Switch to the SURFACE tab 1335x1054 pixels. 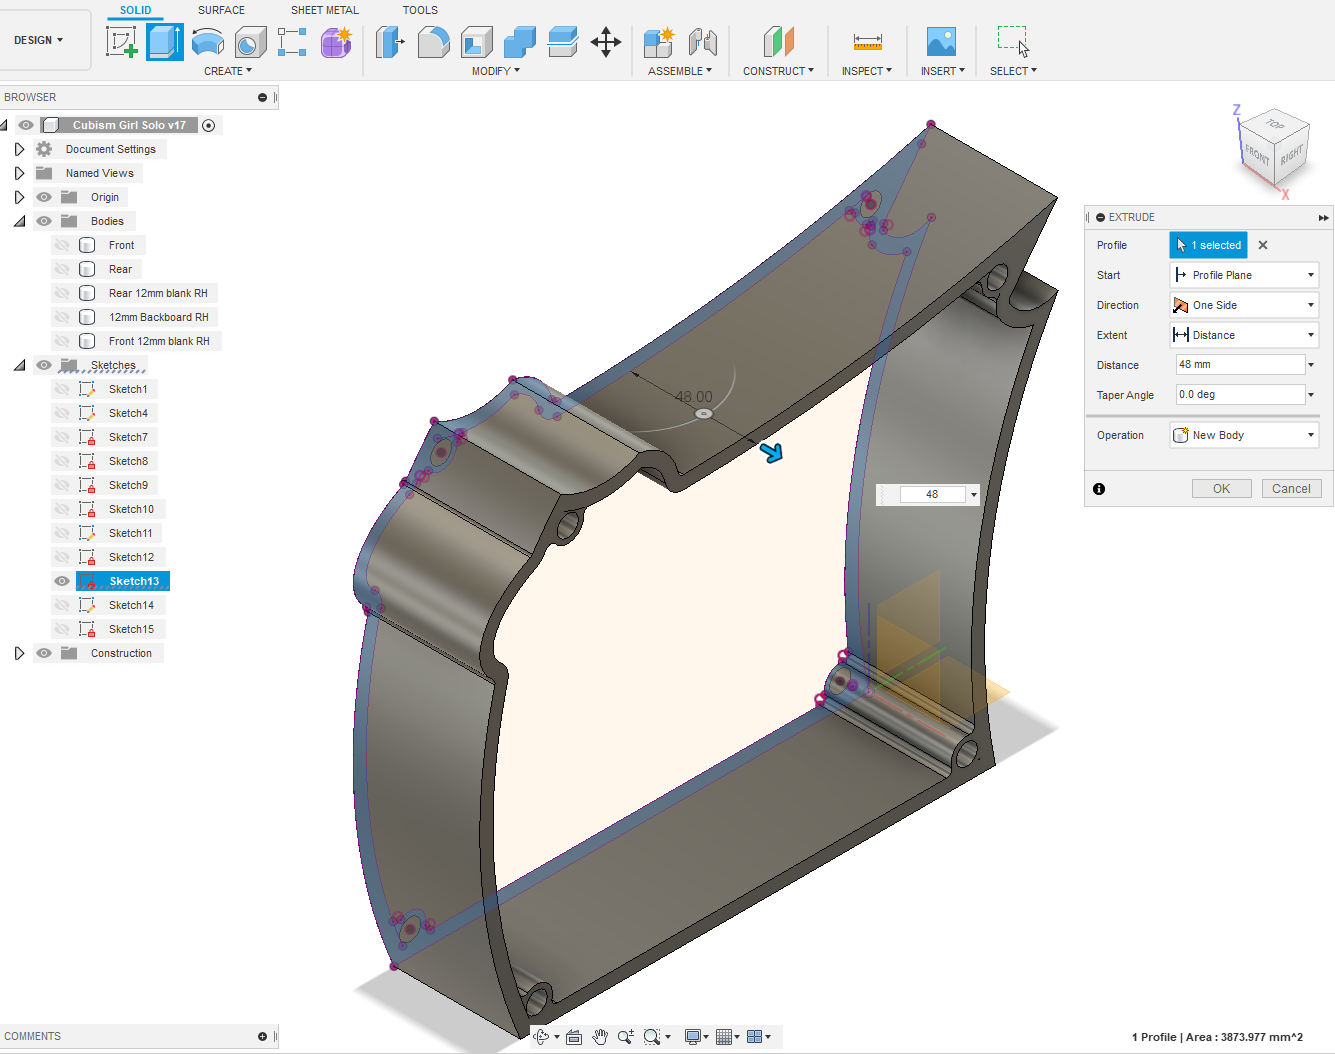[221, 10]
